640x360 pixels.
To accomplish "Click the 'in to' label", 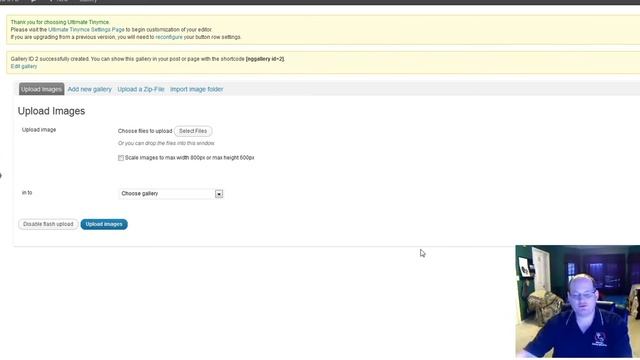I will click(x=27, y=193).
